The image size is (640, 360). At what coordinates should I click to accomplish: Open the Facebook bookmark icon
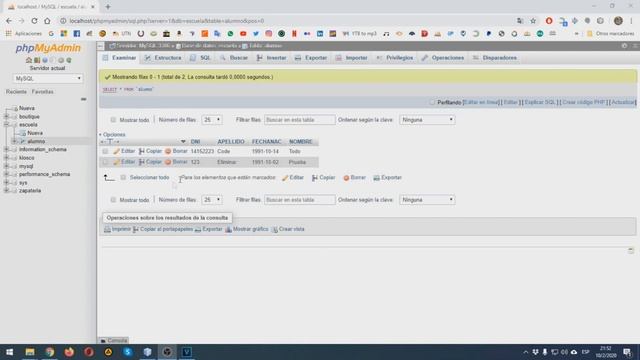tap(77, 33)
